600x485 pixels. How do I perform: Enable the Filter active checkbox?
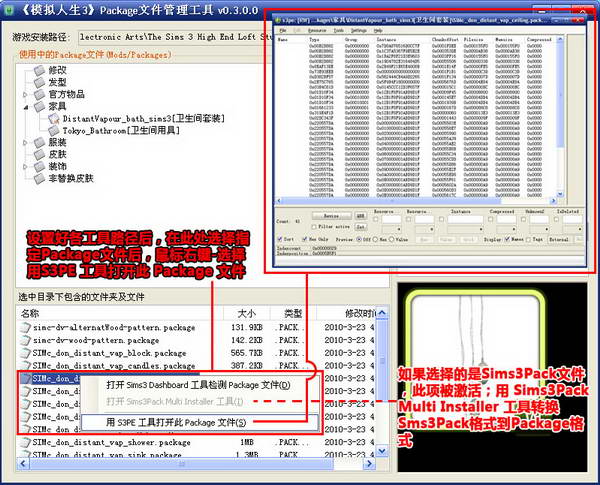pos(313,226)
